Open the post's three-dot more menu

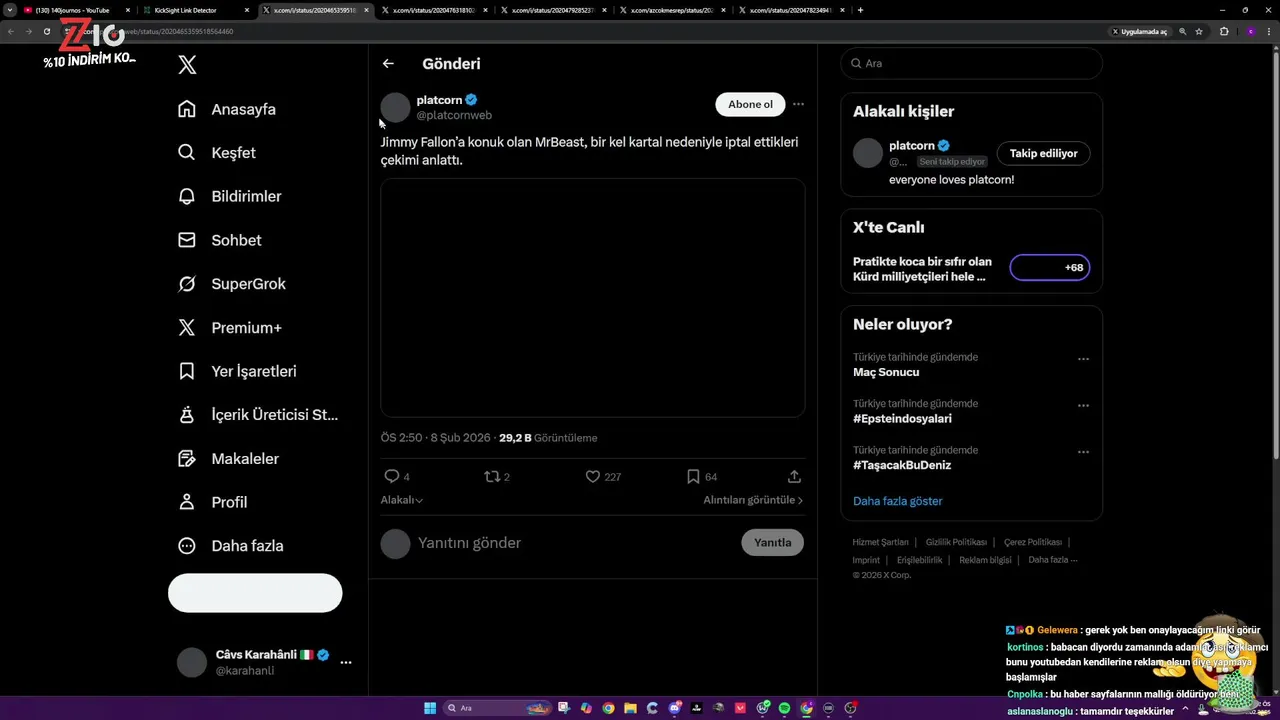click(x=798, y=104)
